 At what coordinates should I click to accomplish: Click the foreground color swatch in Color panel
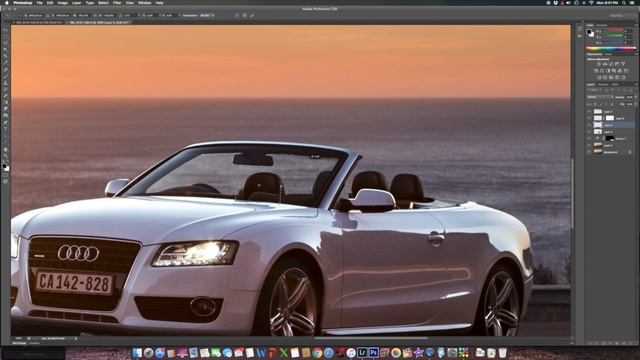(x=589, y=31)
